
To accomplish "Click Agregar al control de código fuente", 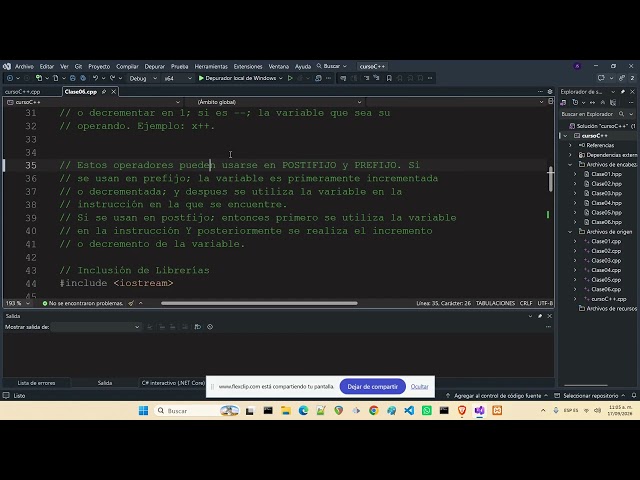I will pos(496,396).
